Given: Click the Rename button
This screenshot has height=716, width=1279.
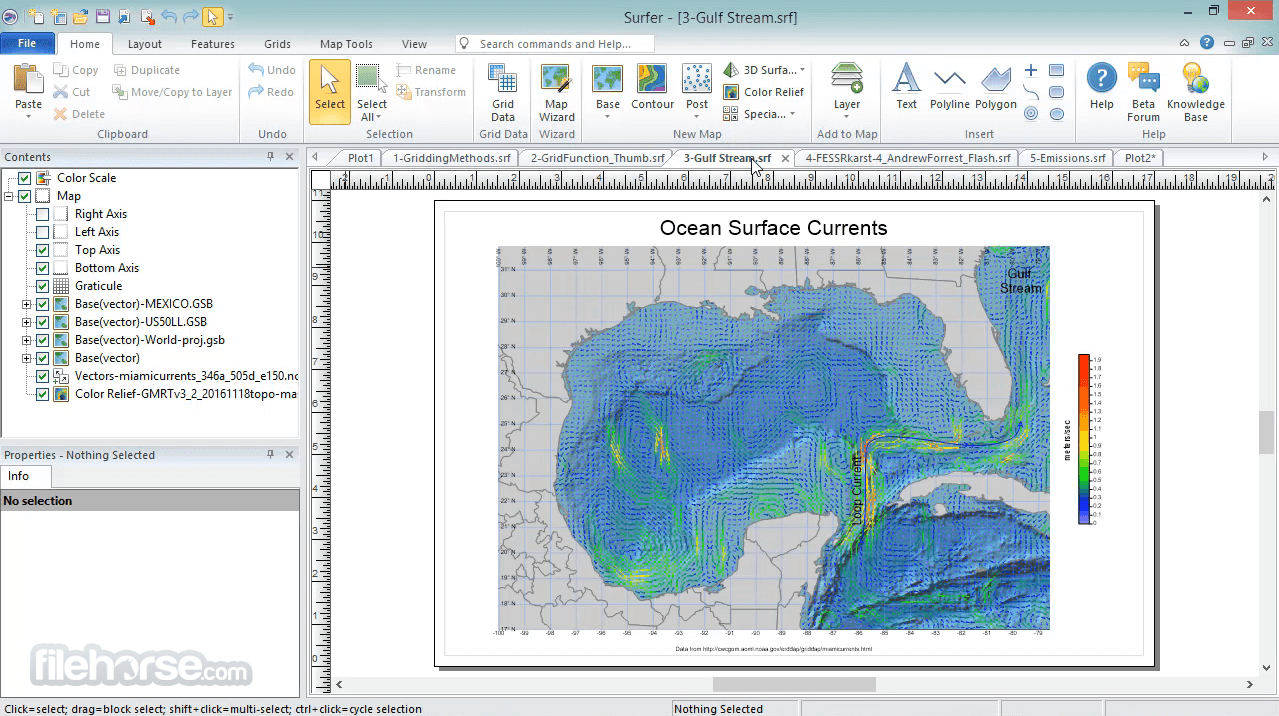Looking at the screenshot, I should coord(426,70).
